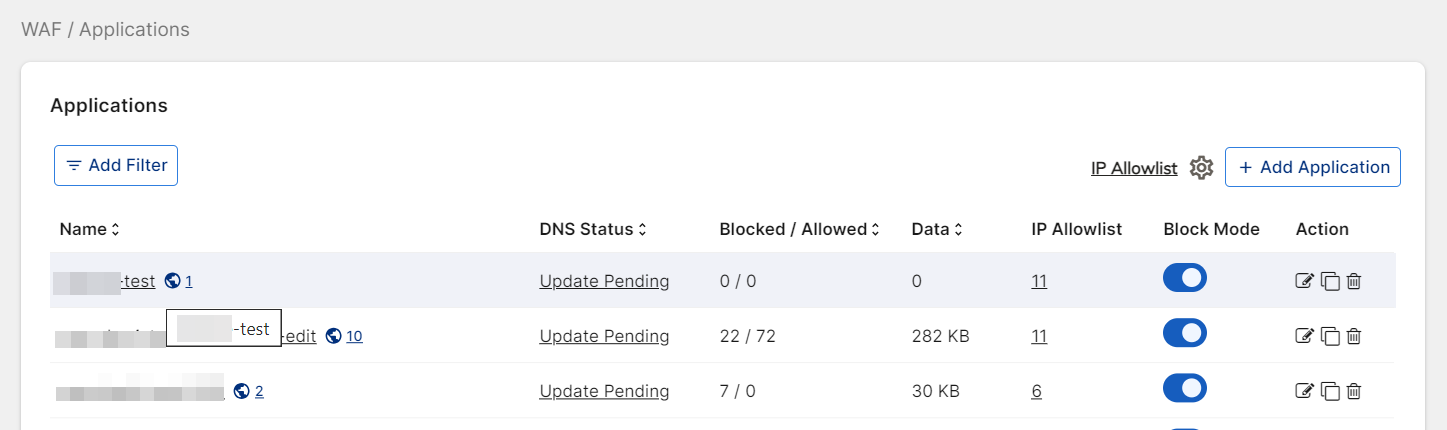Copy the application with 0 / 0 blocked
The width and height of the screenshot is (1447, 430).
click(x=1330, y=281)
